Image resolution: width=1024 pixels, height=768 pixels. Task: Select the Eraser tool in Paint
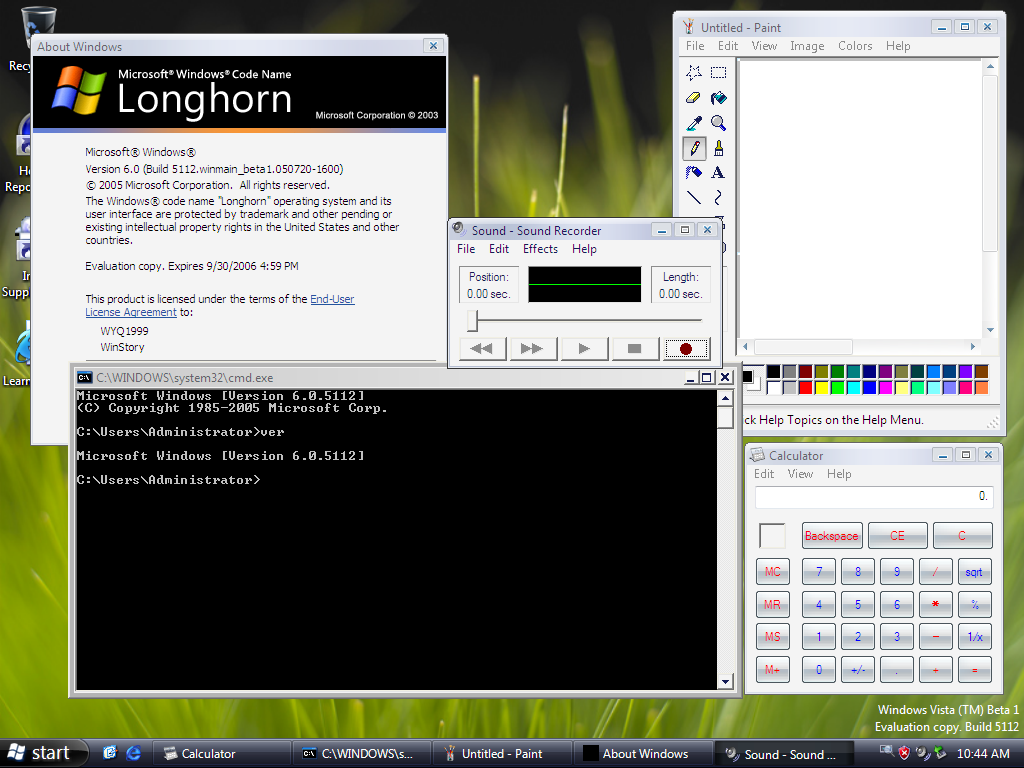tap(693, 98)
